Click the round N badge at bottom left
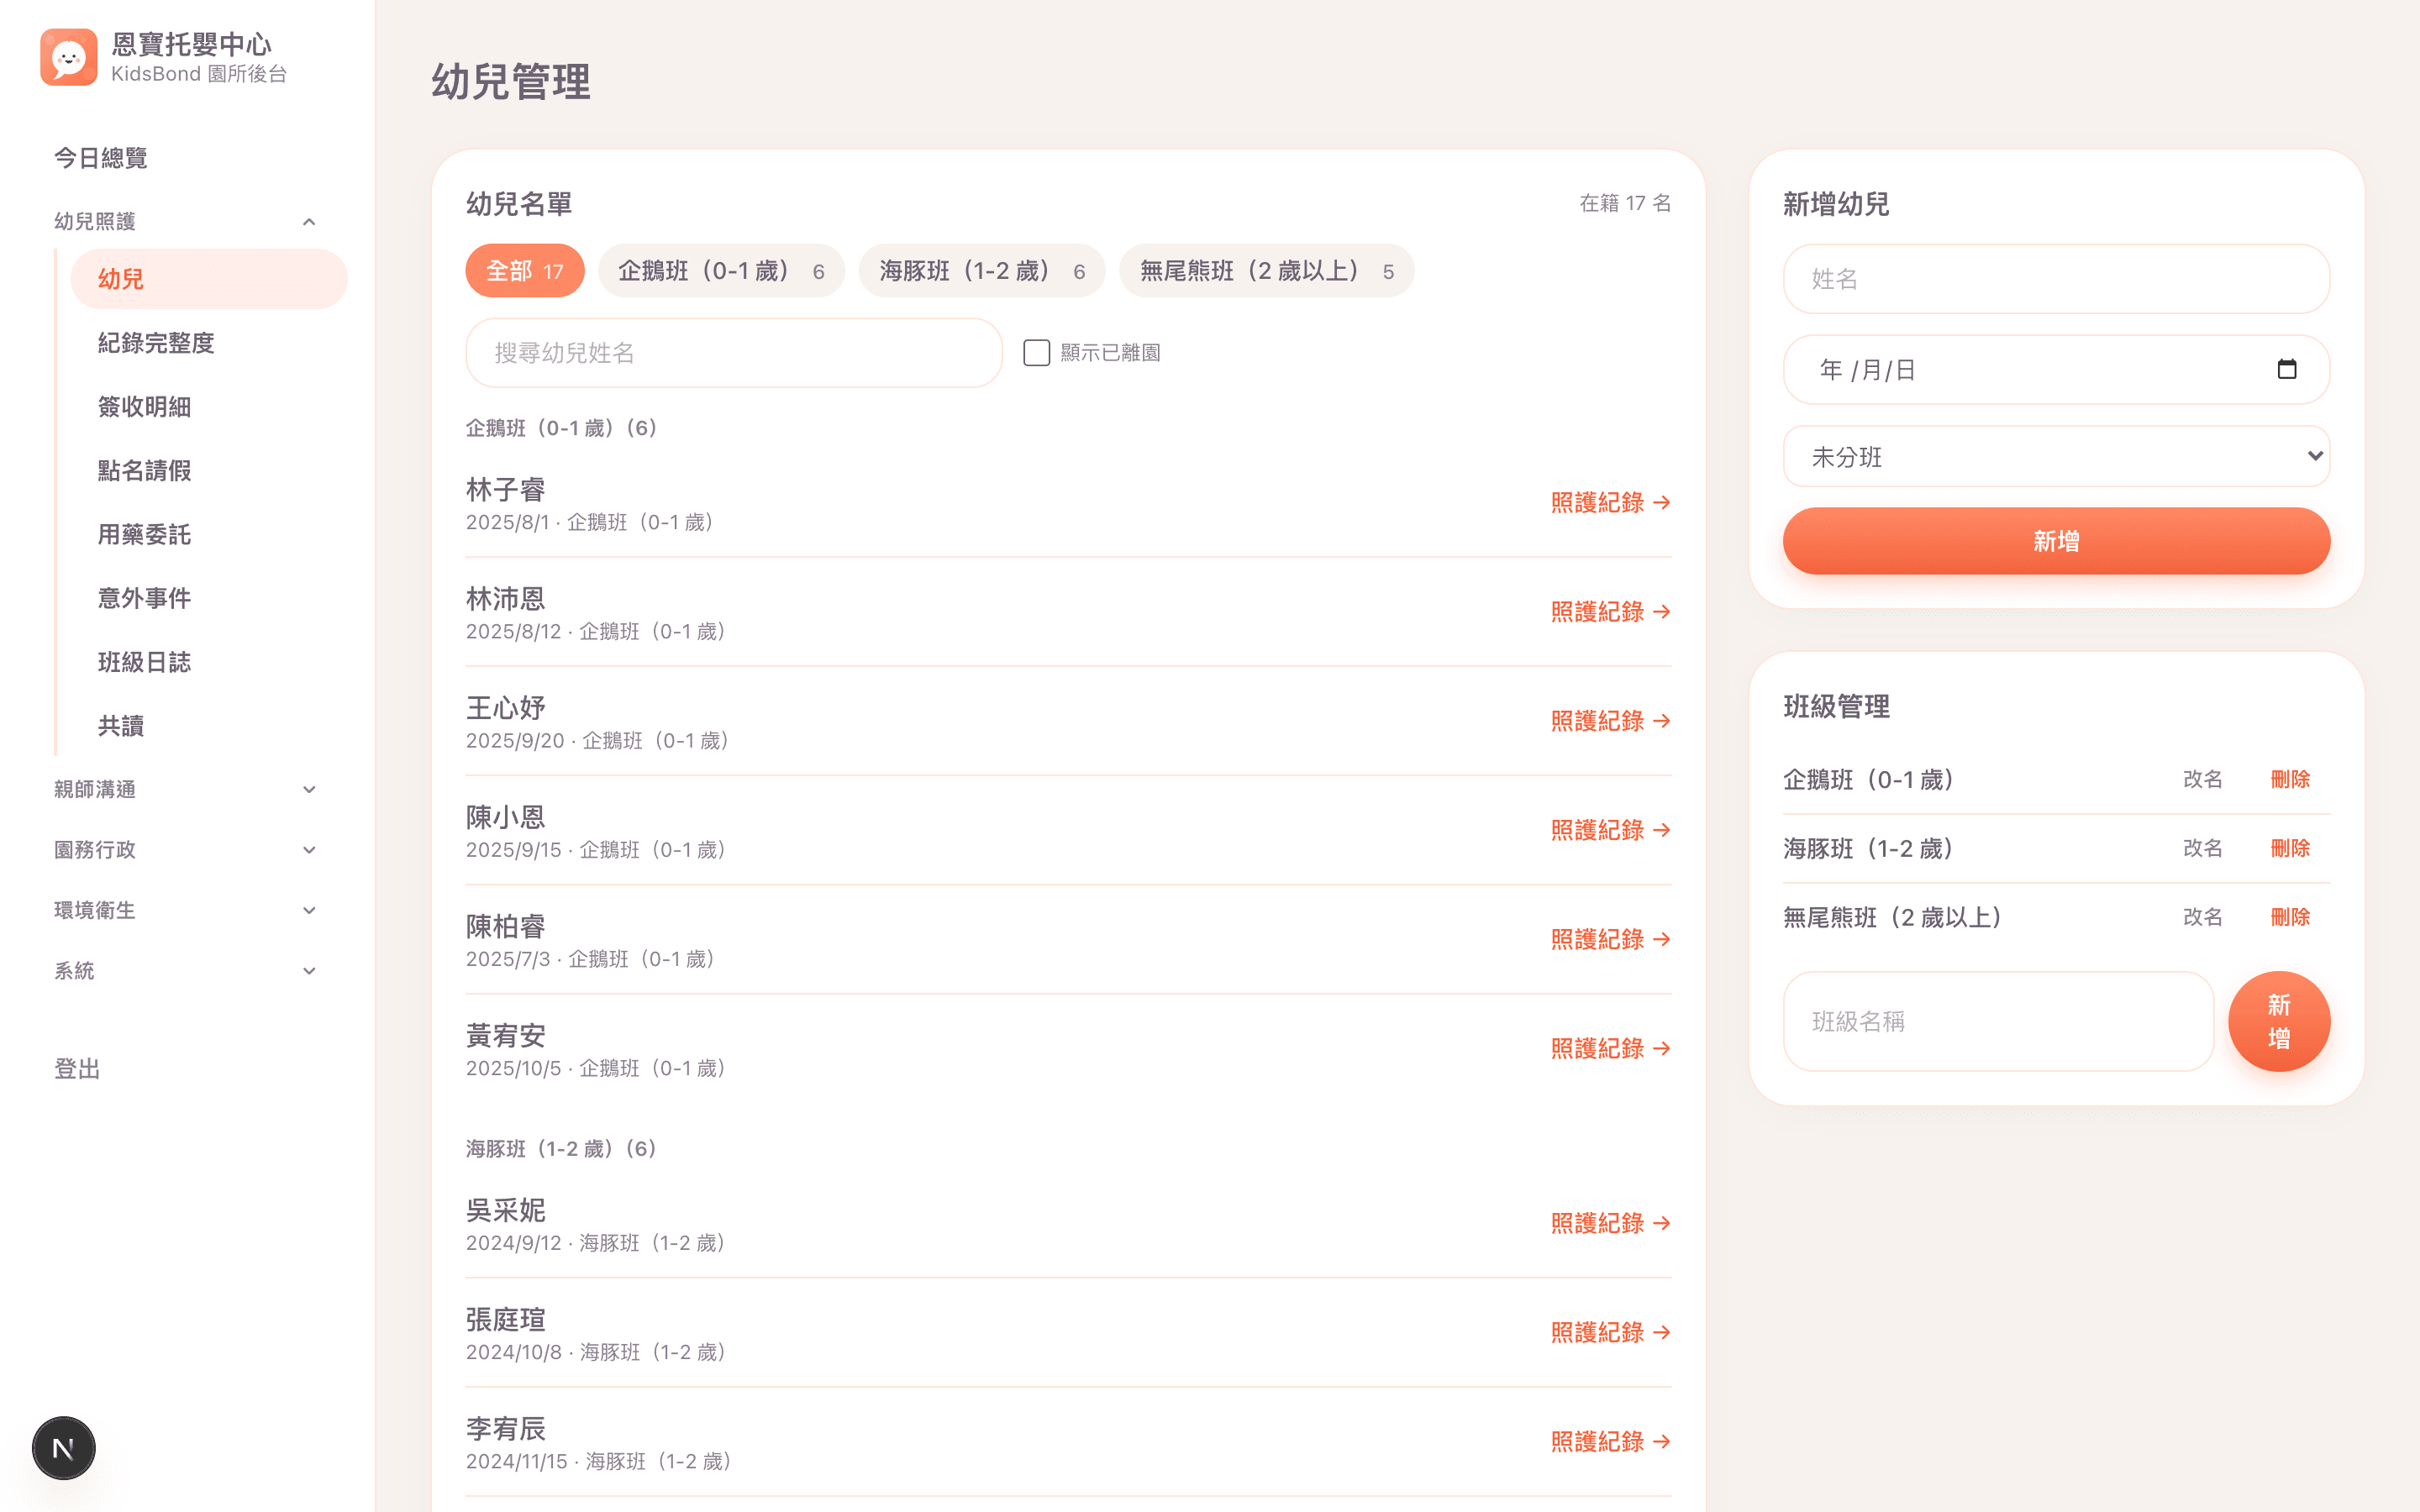Viewport: 2420px width, 1512px height. (64, 1447)
